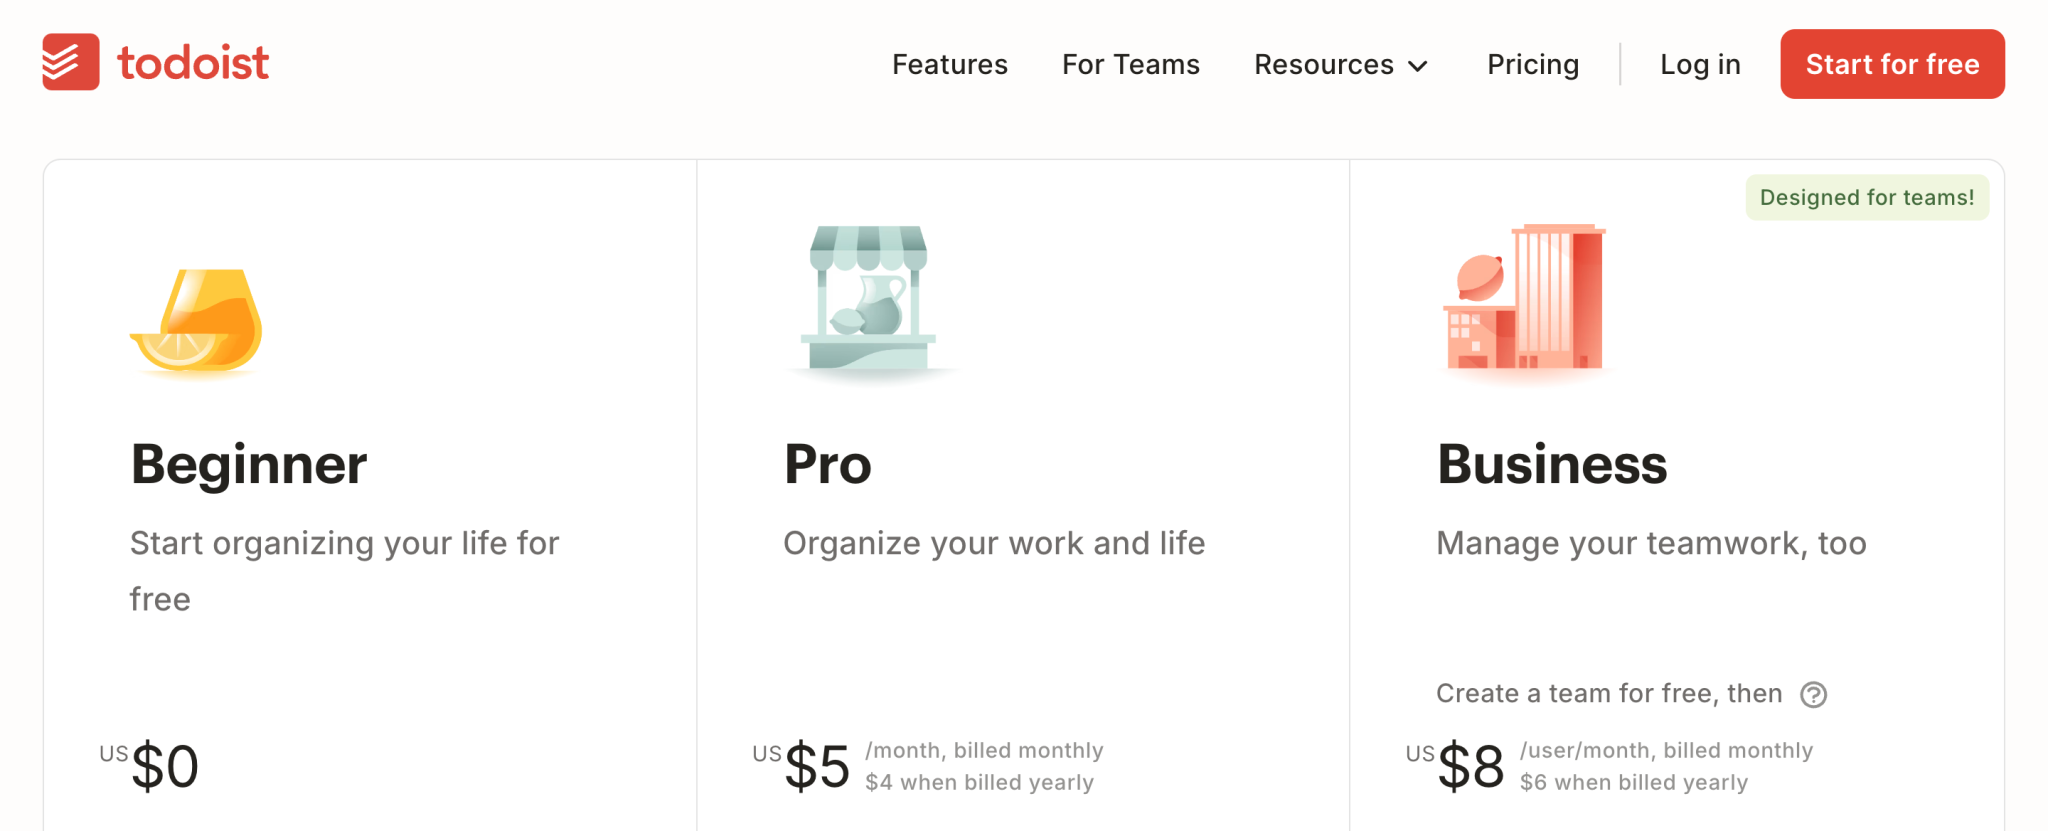Go to For Teams page
The height and width of the screenshot is (831, 2048).
click(1130, 65)
